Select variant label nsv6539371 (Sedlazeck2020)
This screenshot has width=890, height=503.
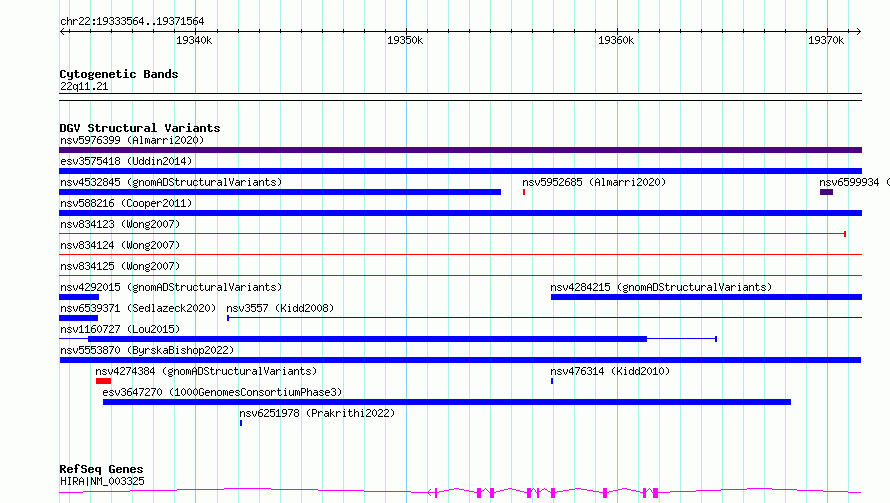[x=138, y=308]
